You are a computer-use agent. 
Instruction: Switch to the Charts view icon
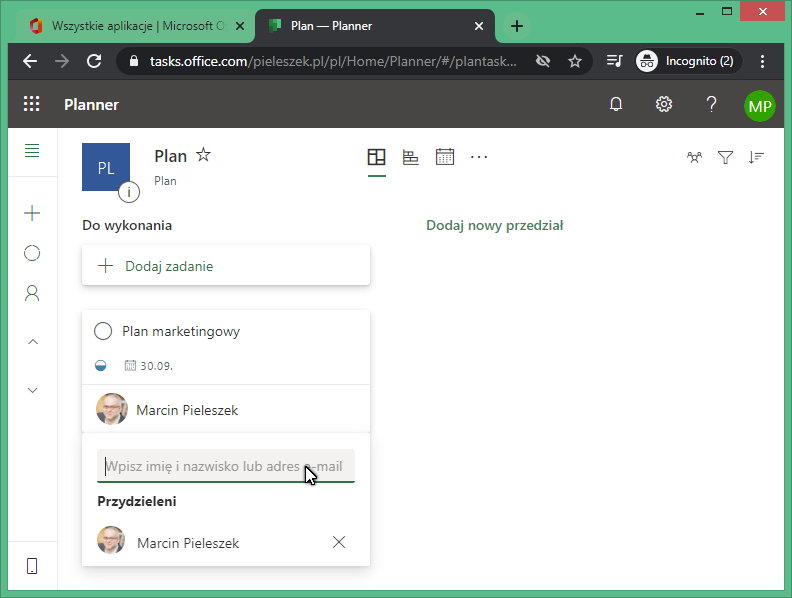click(x=410, y=157)
